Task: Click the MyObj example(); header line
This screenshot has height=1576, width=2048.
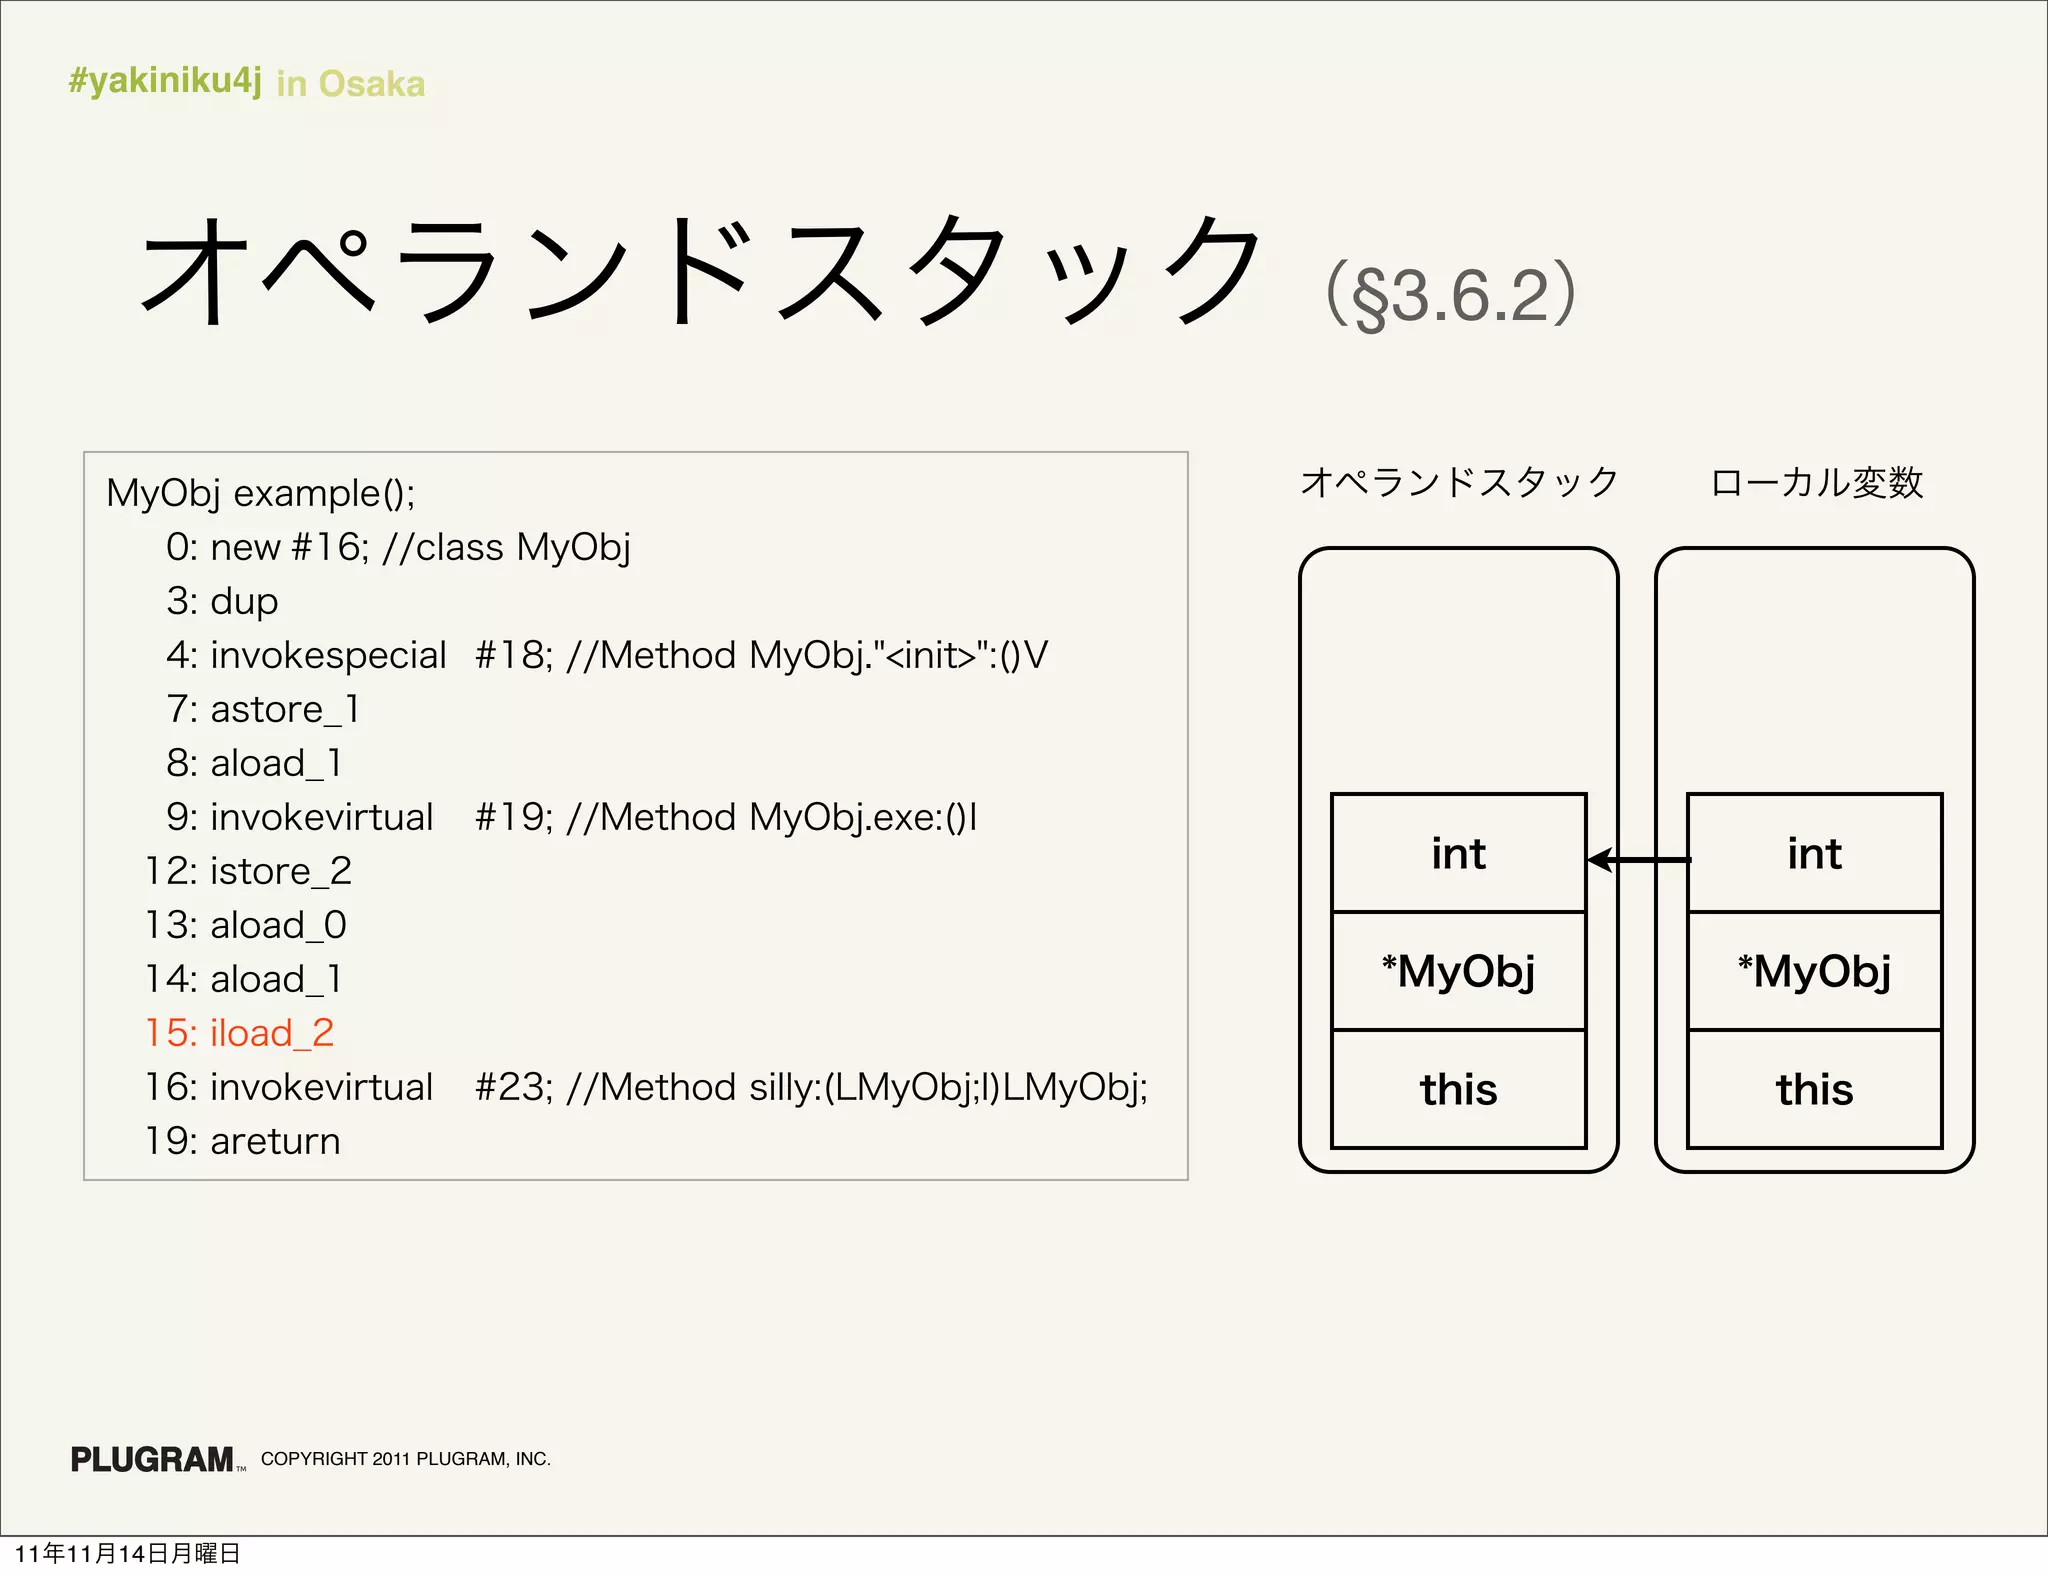Action: tap(260, 493)
